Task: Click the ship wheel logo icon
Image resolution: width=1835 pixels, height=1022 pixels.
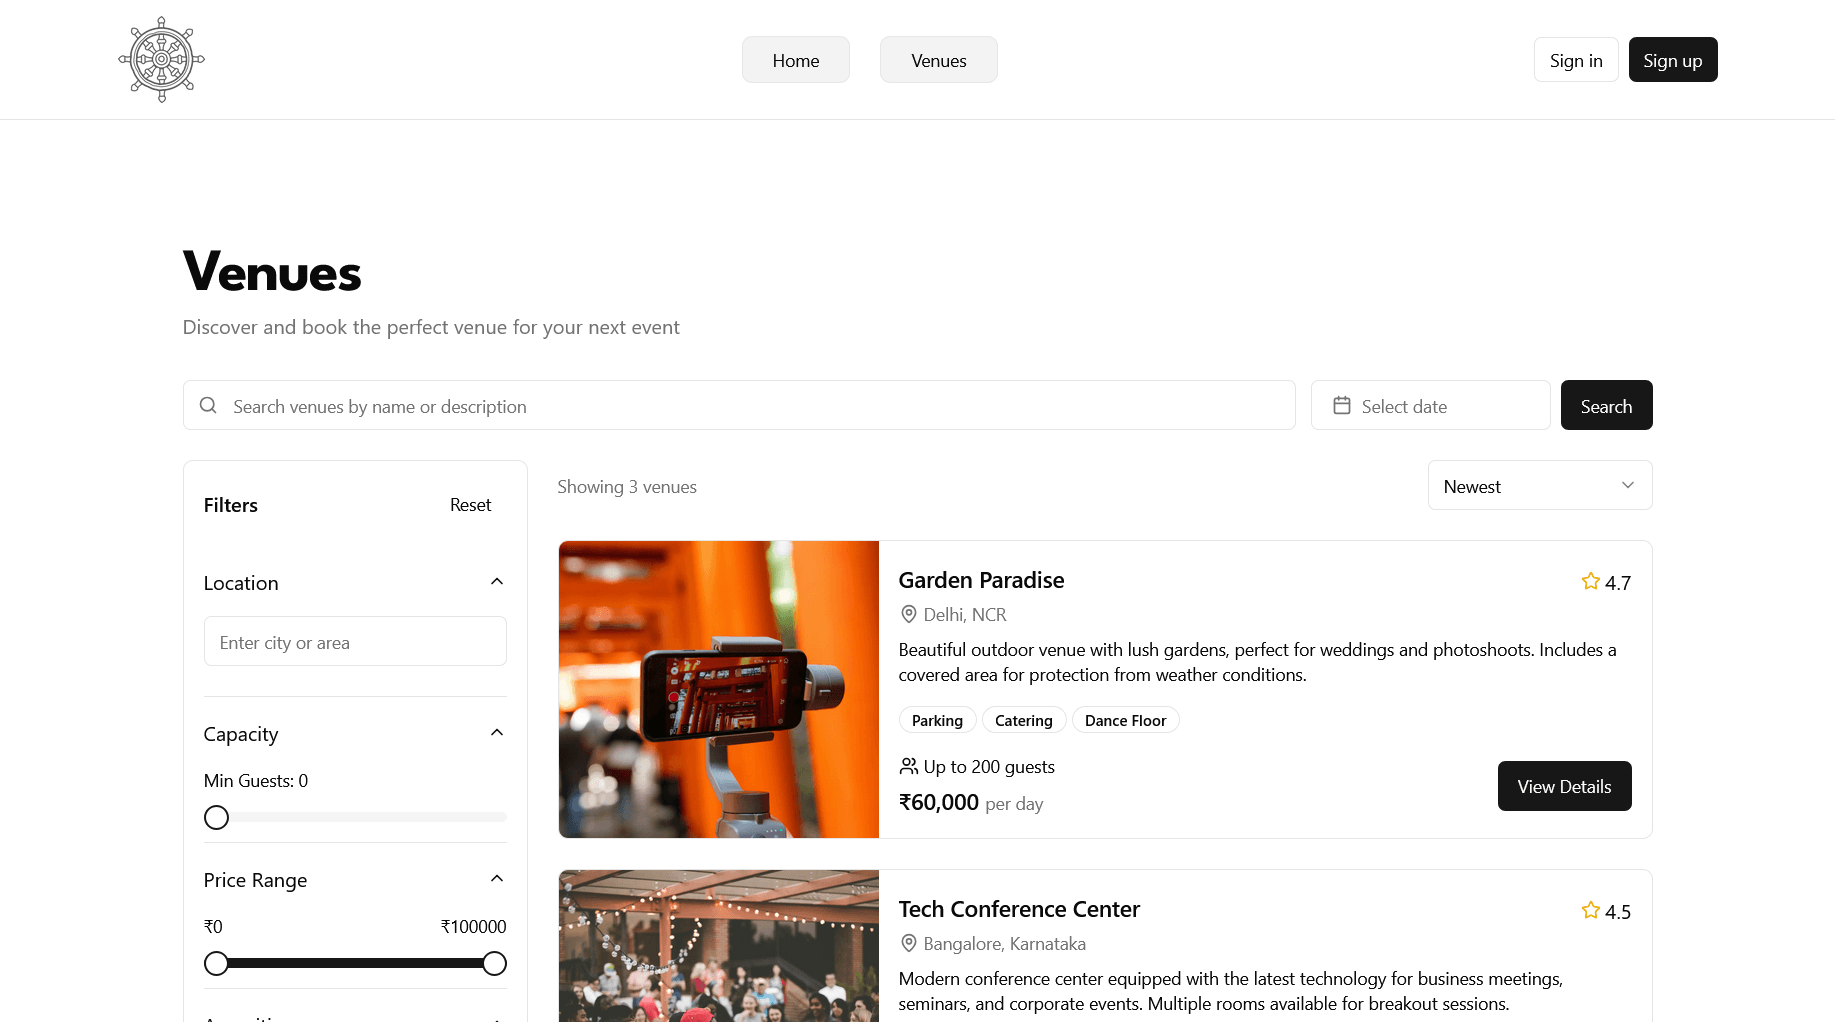Action: (161, 60)
